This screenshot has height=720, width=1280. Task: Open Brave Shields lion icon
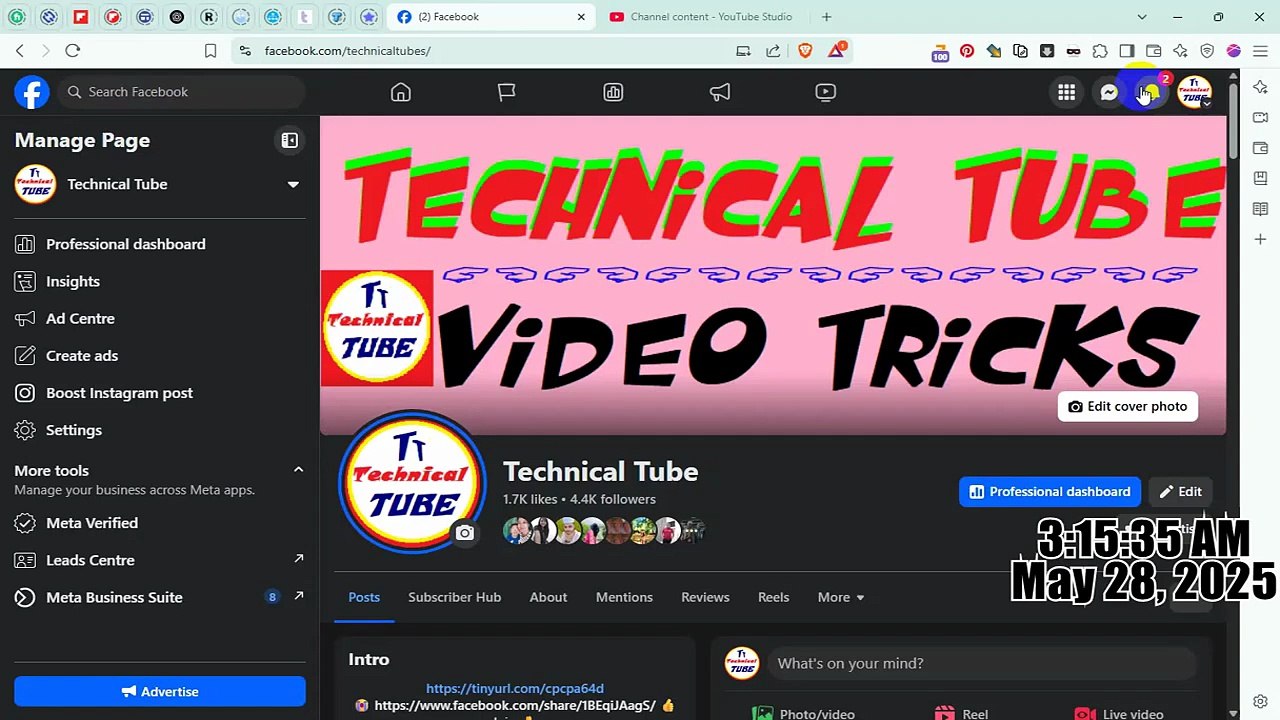(x=806, y=51)
